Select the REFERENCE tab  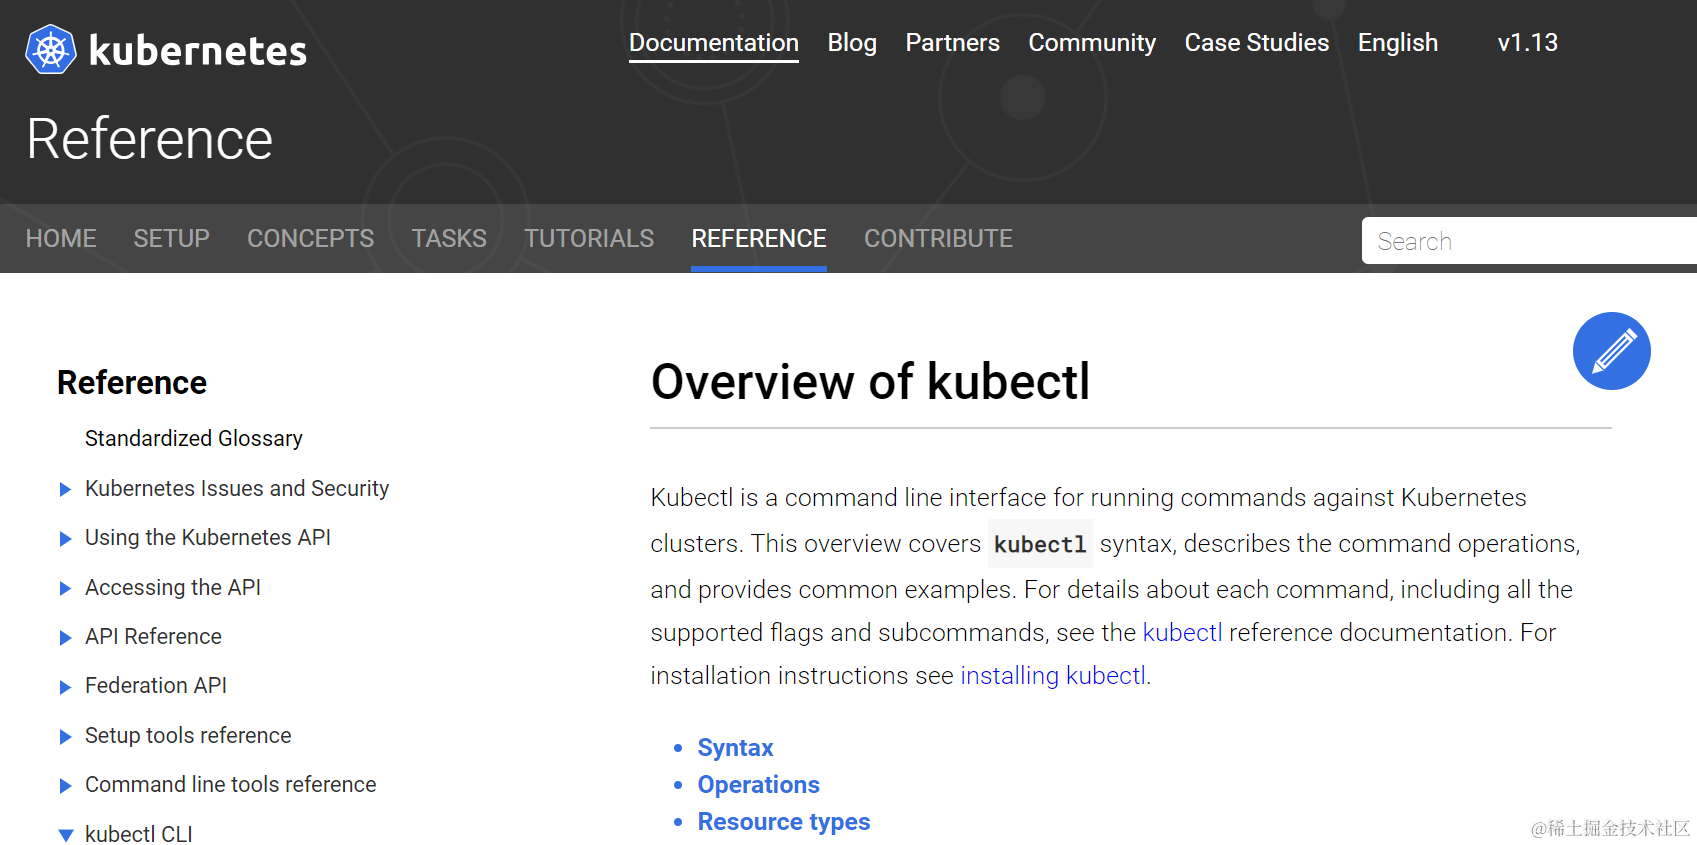[759, 238]
